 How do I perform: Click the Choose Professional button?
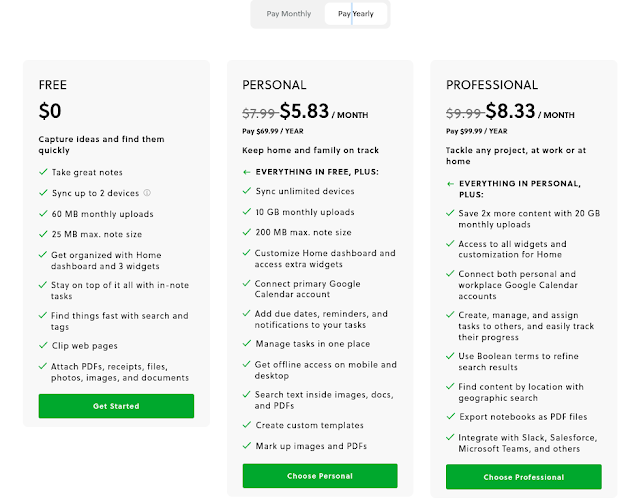coord(524,477)
